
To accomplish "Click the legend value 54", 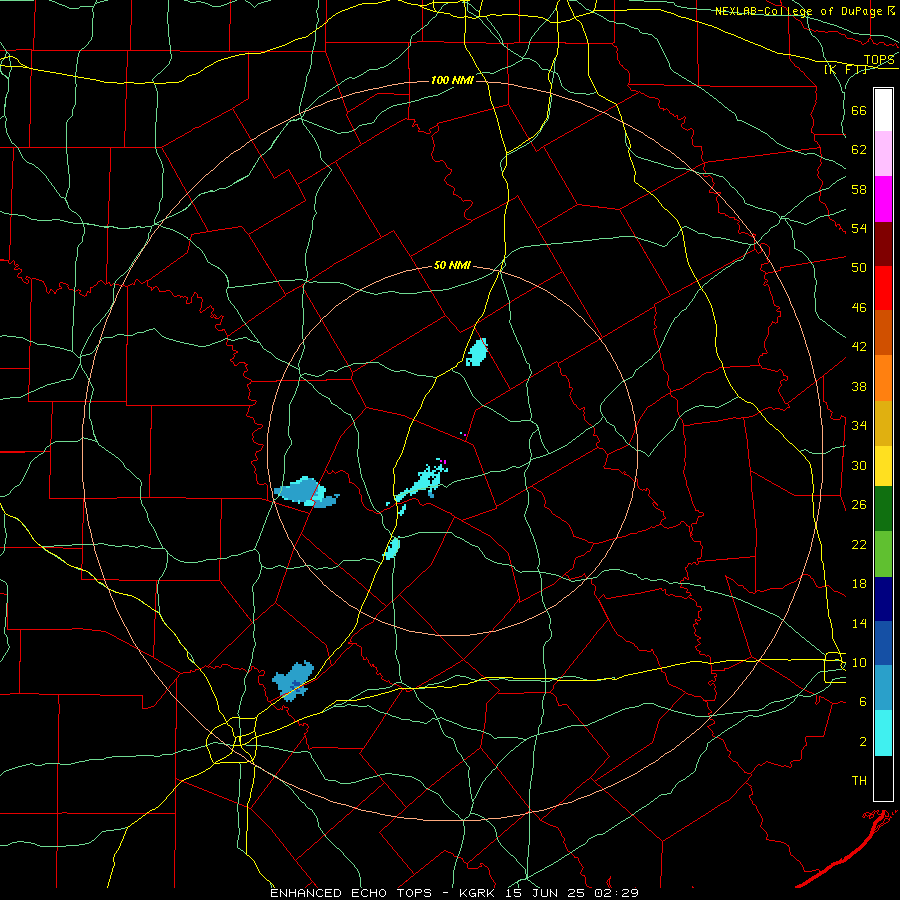I will pos(859,228).
